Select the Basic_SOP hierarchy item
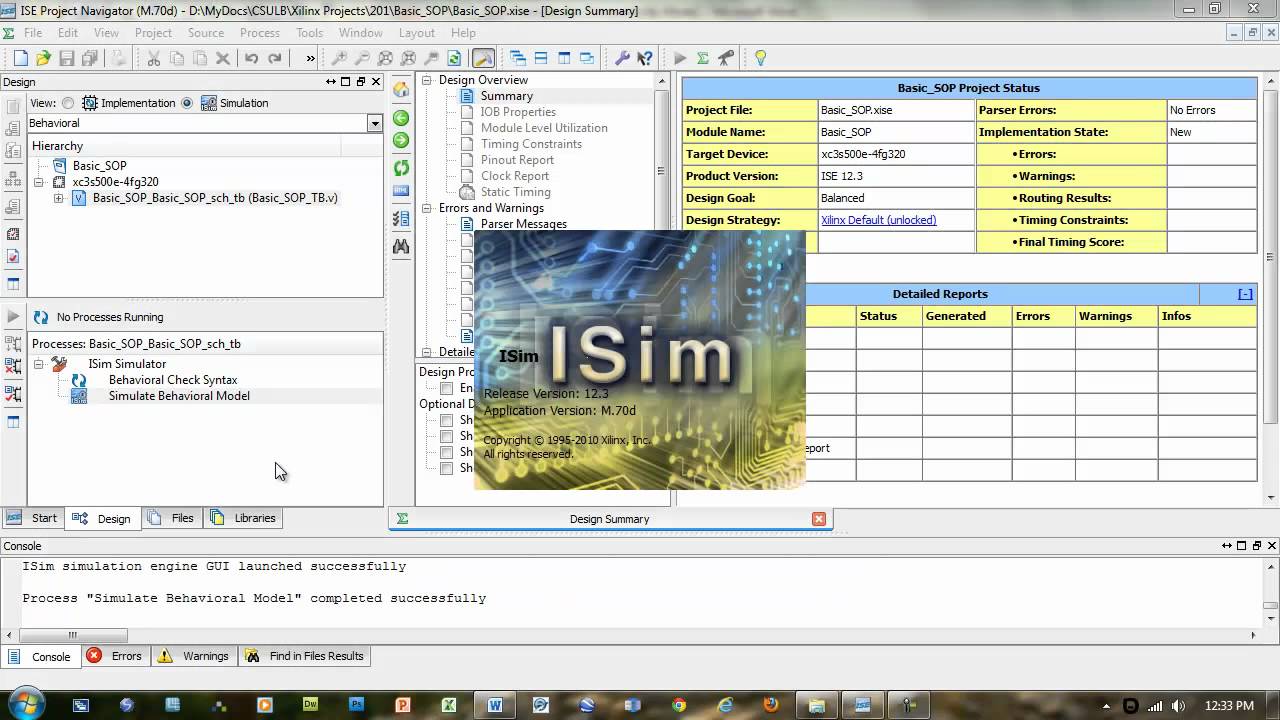This screenshot has height=720, width=1280. [x=99, y=166]
